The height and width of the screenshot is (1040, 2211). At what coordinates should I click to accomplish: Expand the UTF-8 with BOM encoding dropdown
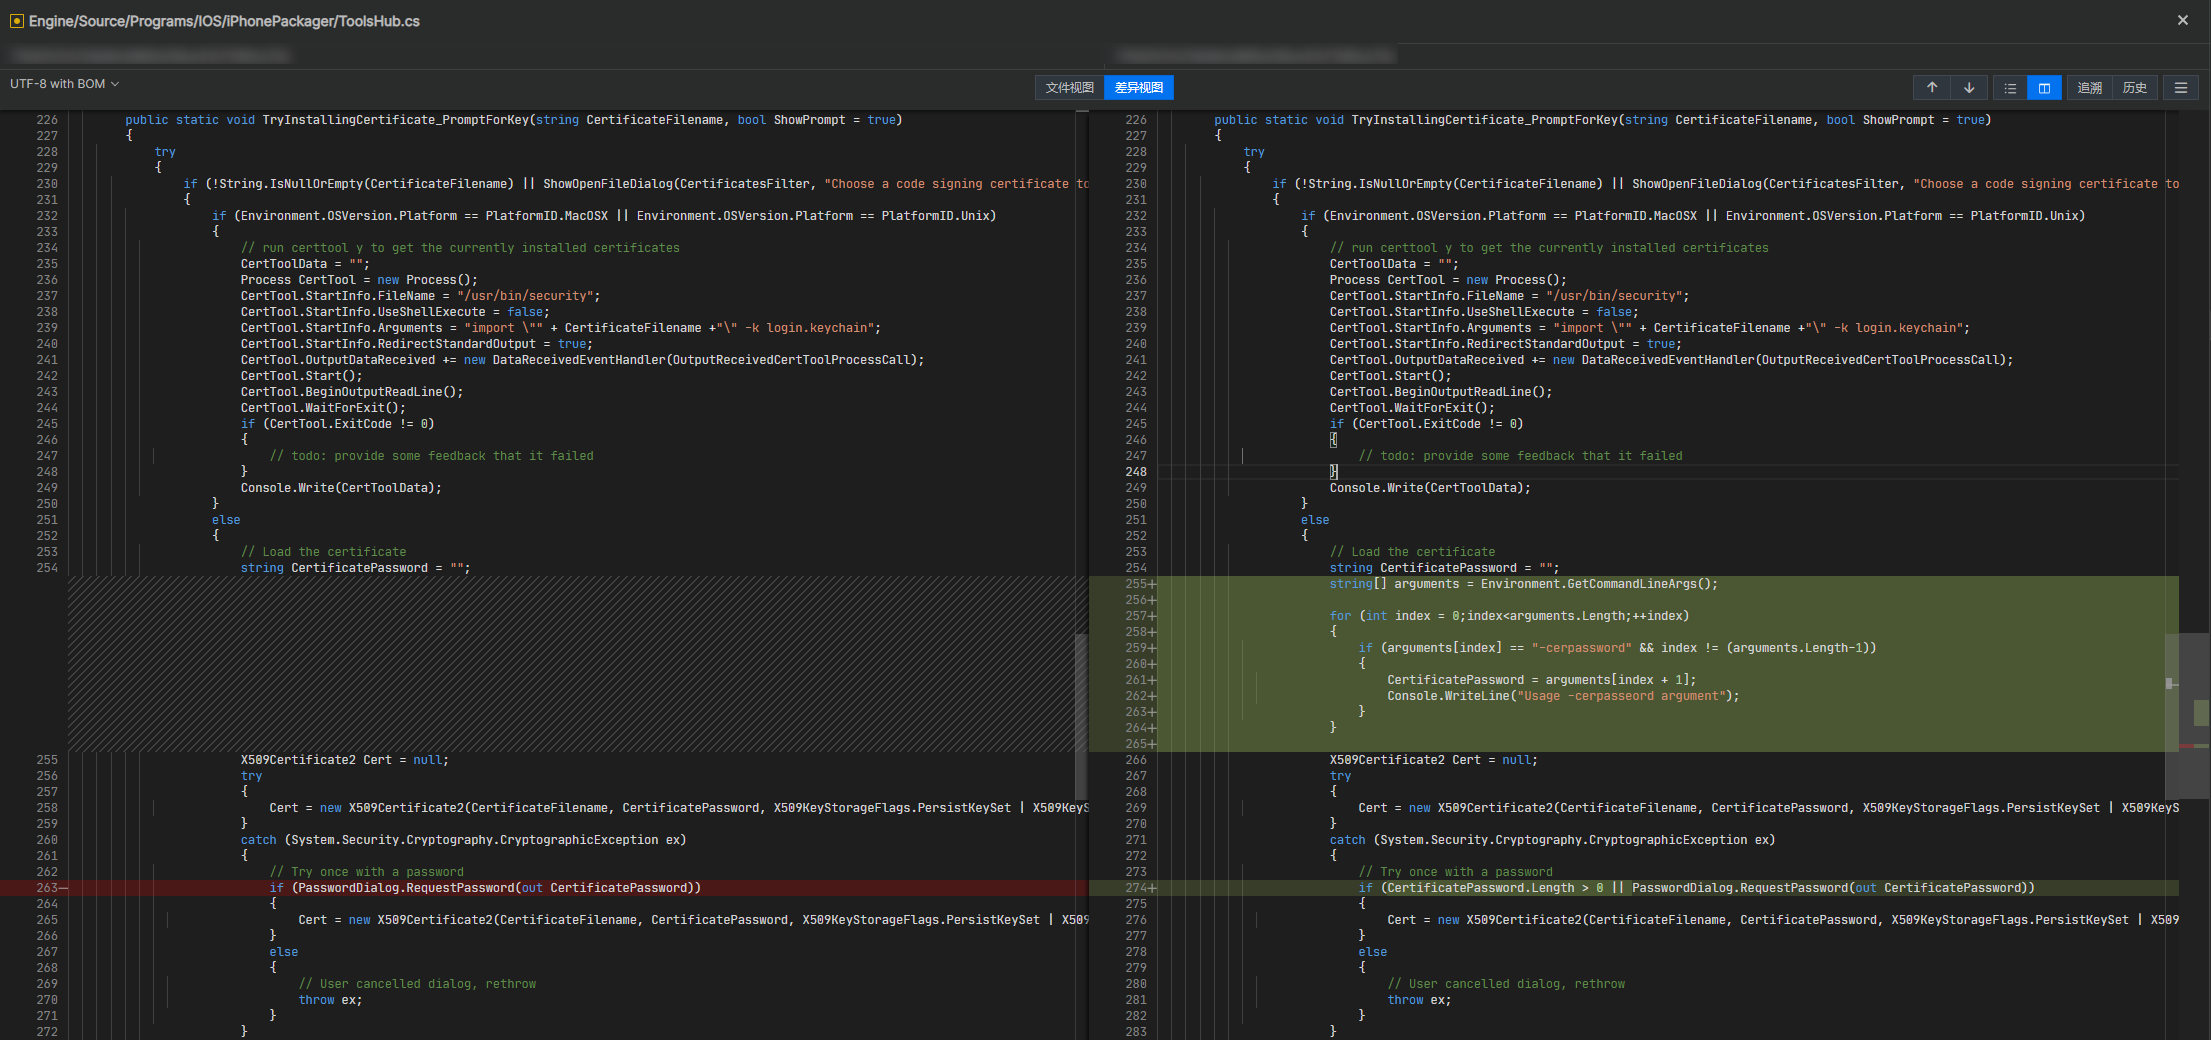[x=65, y=84]
